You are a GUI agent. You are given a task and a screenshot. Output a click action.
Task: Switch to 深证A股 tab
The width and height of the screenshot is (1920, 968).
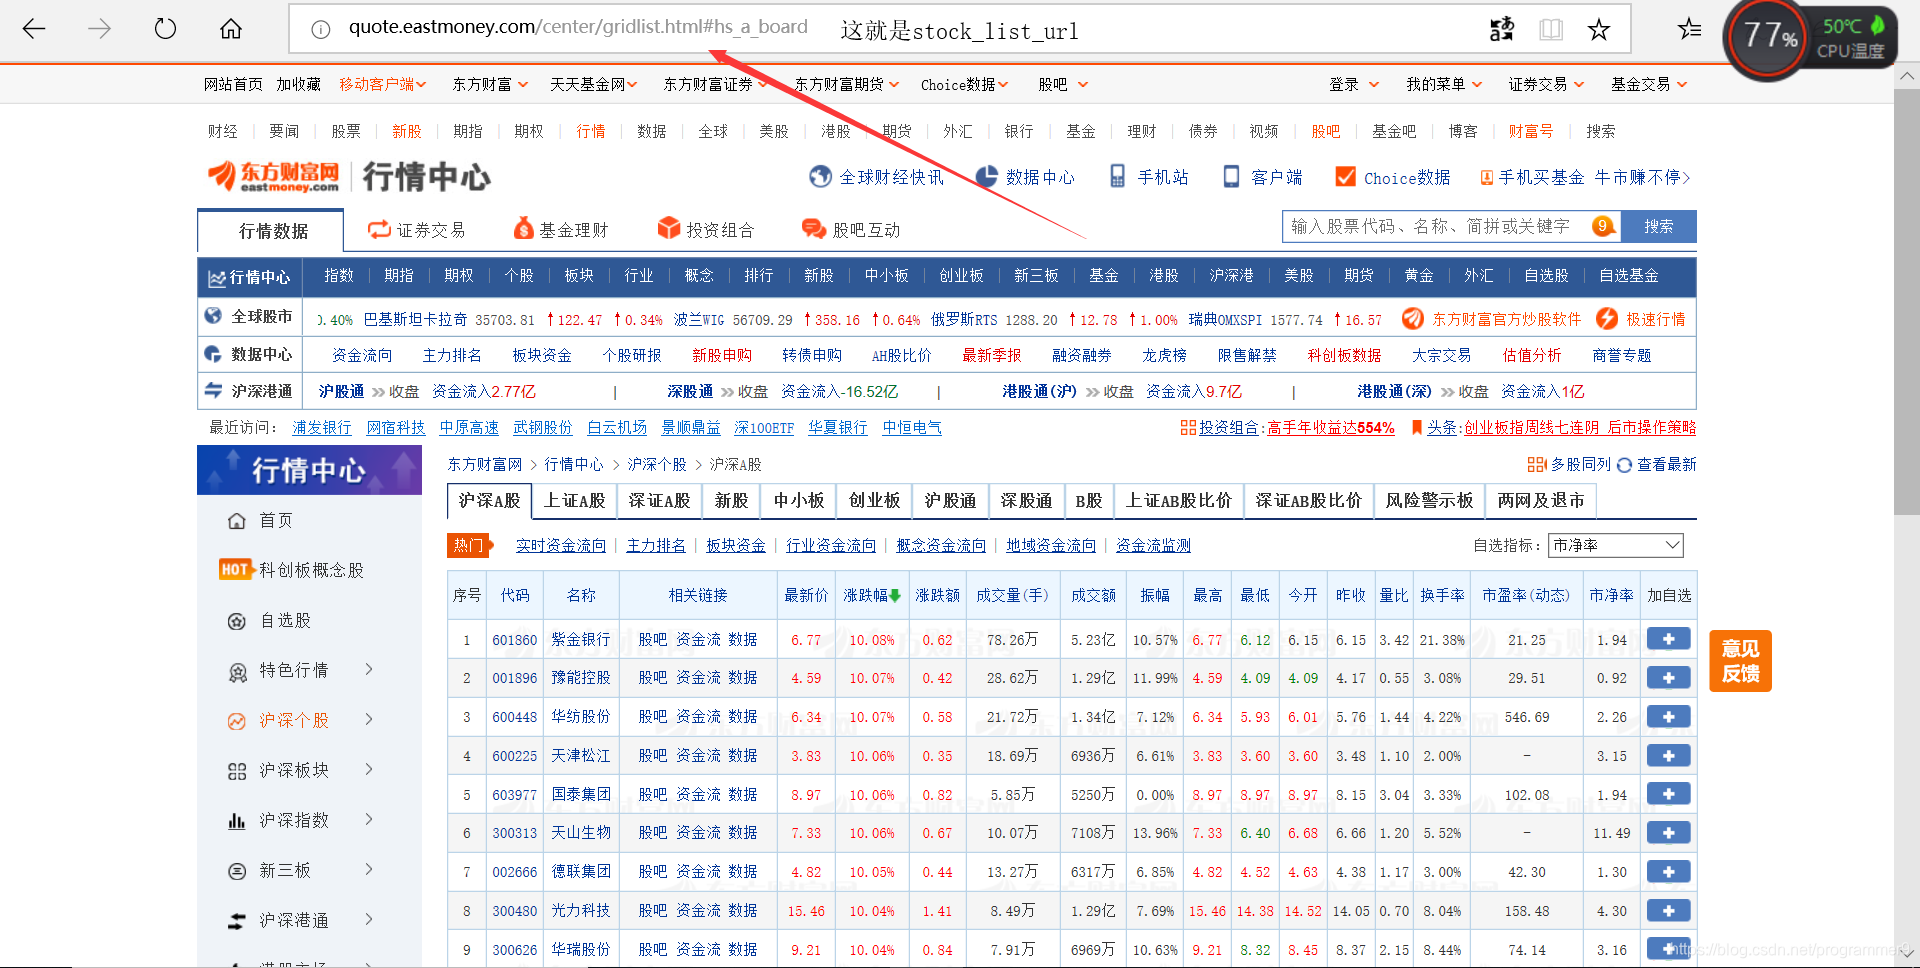pyautogui.click(x=659, y=501)
